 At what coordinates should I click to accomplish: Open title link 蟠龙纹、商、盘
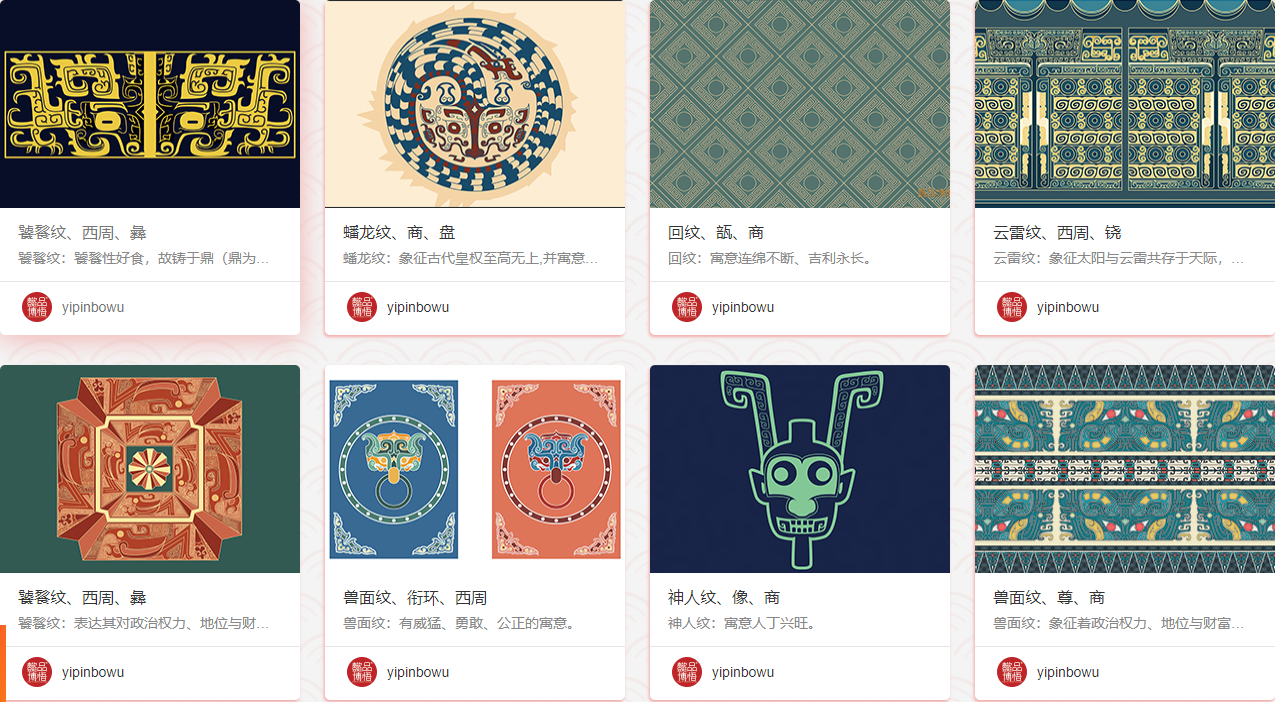399,233
